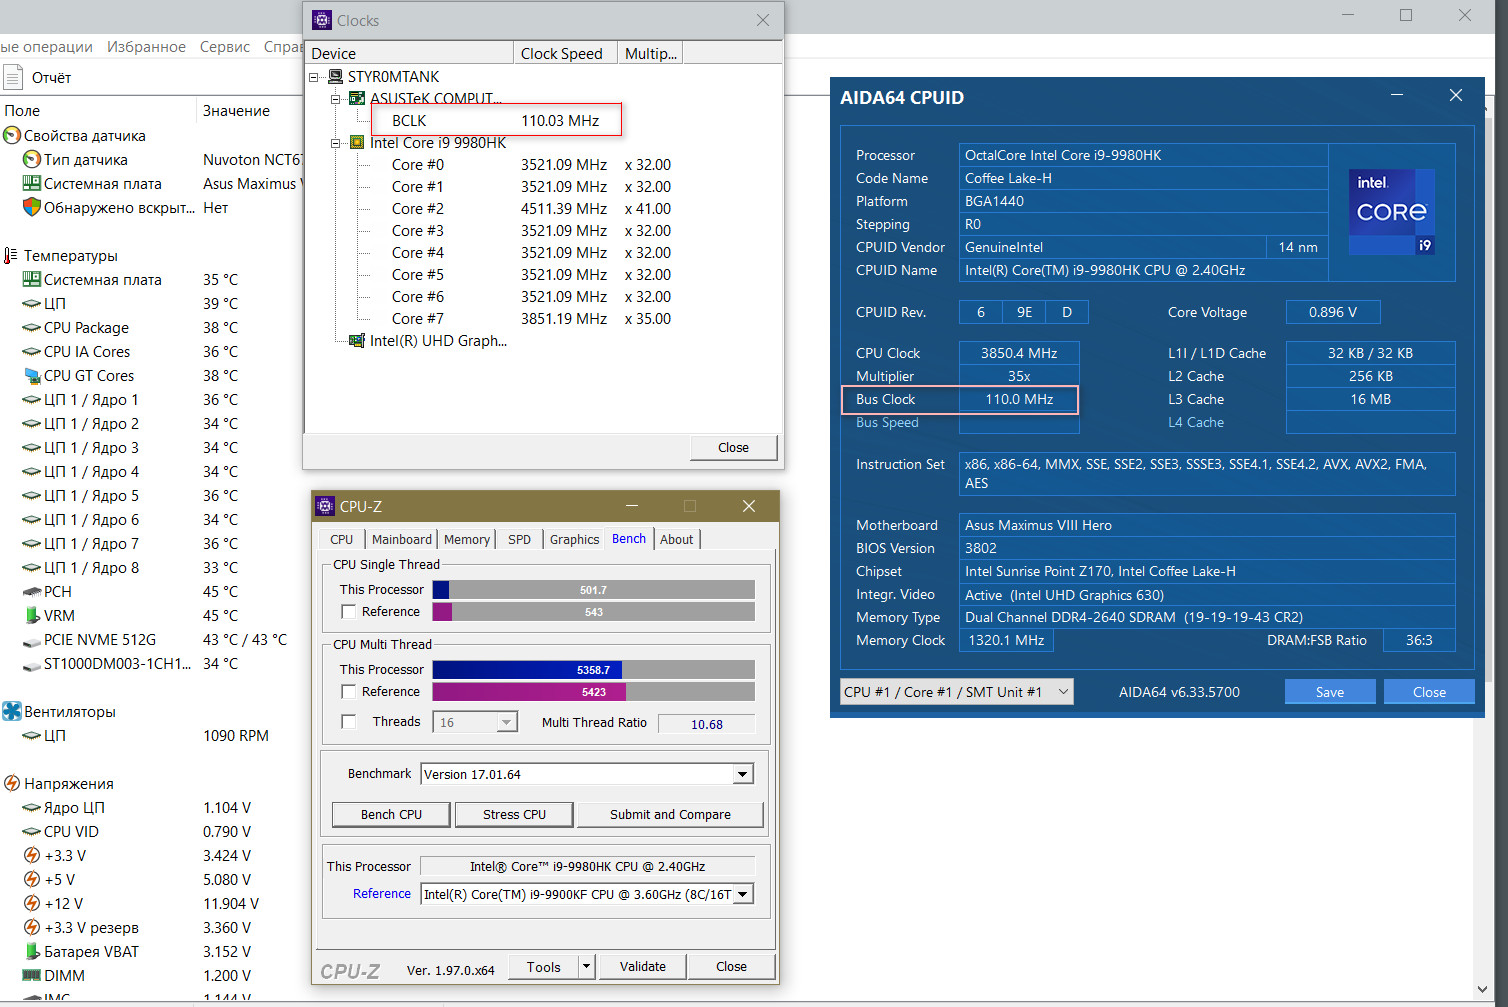Screen dimensions: 1508x1007
Task: Click the Validate button in CPU-Z
Action: (x=643, y=967)
